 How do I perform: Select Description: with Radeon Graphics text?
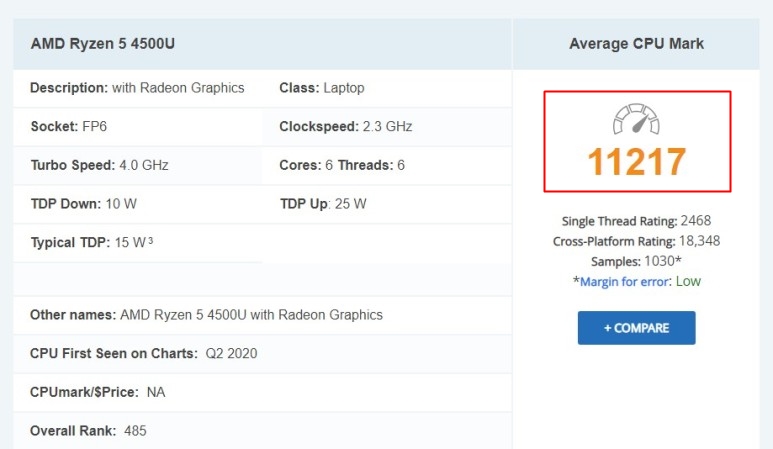coord(137,88)
